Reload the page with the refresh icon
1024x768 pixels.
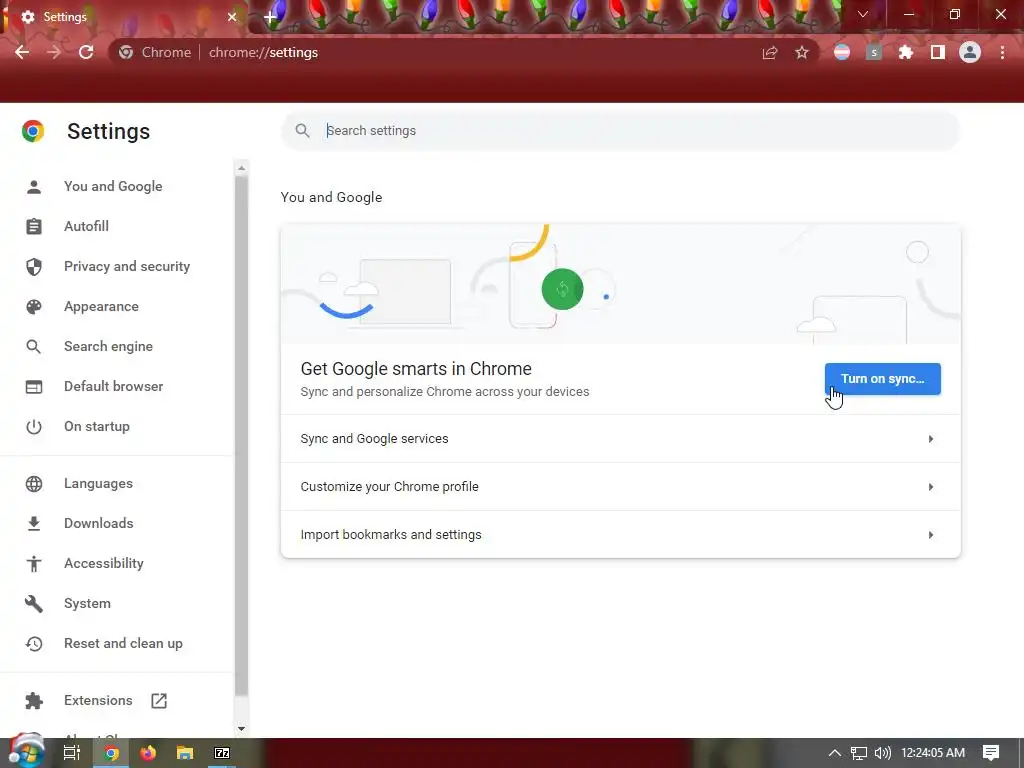click(86, 52)
